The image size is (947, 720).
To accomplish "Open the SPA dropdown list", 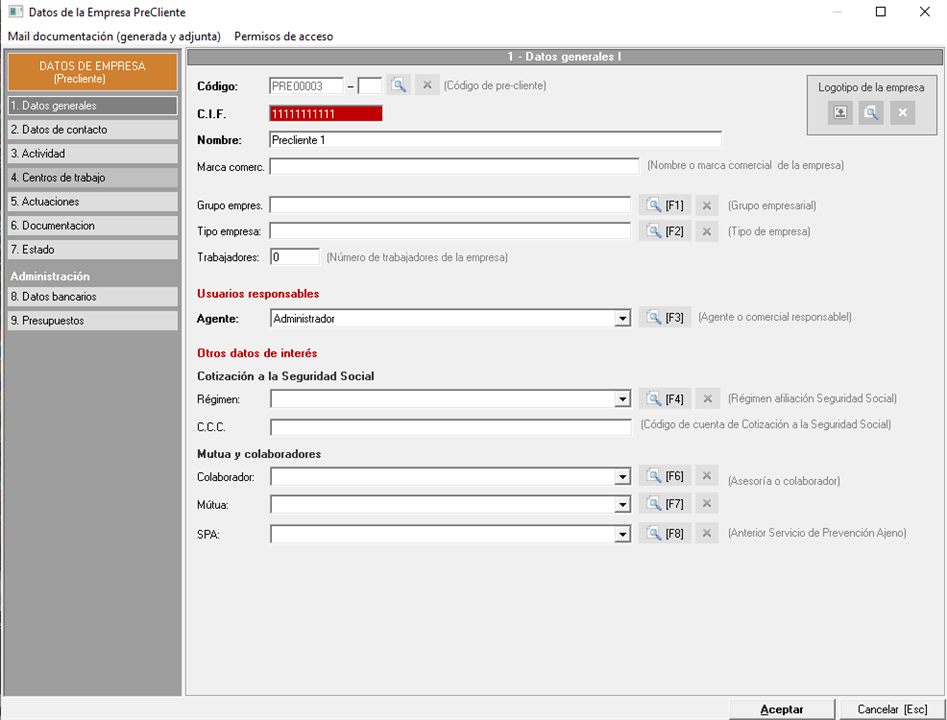I will click(623, 534).
